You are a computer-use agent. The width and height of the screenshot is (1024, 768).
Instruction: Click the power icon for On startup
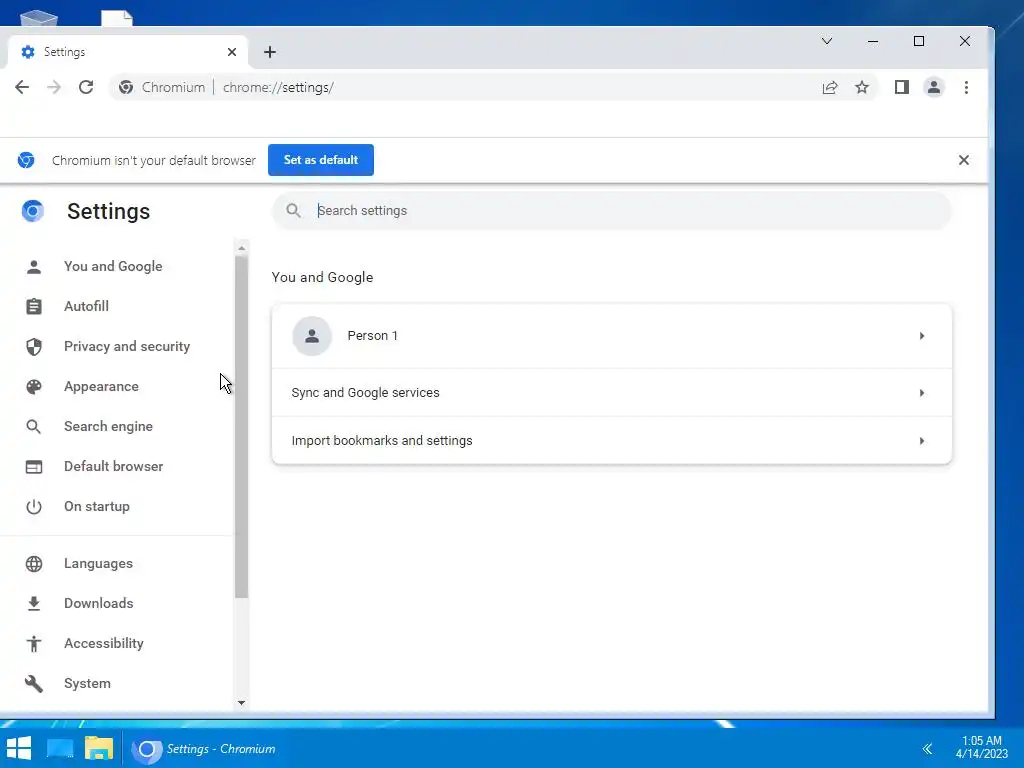tap(34, 507)
